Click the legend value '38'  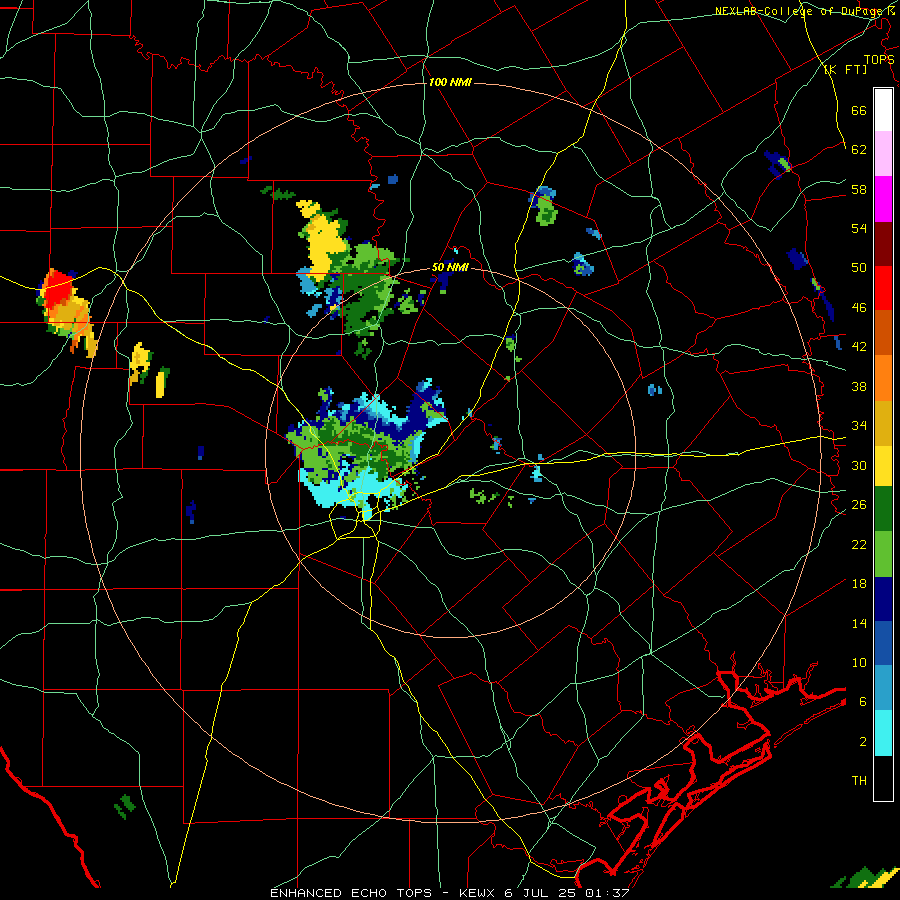[x=859, y=386]
